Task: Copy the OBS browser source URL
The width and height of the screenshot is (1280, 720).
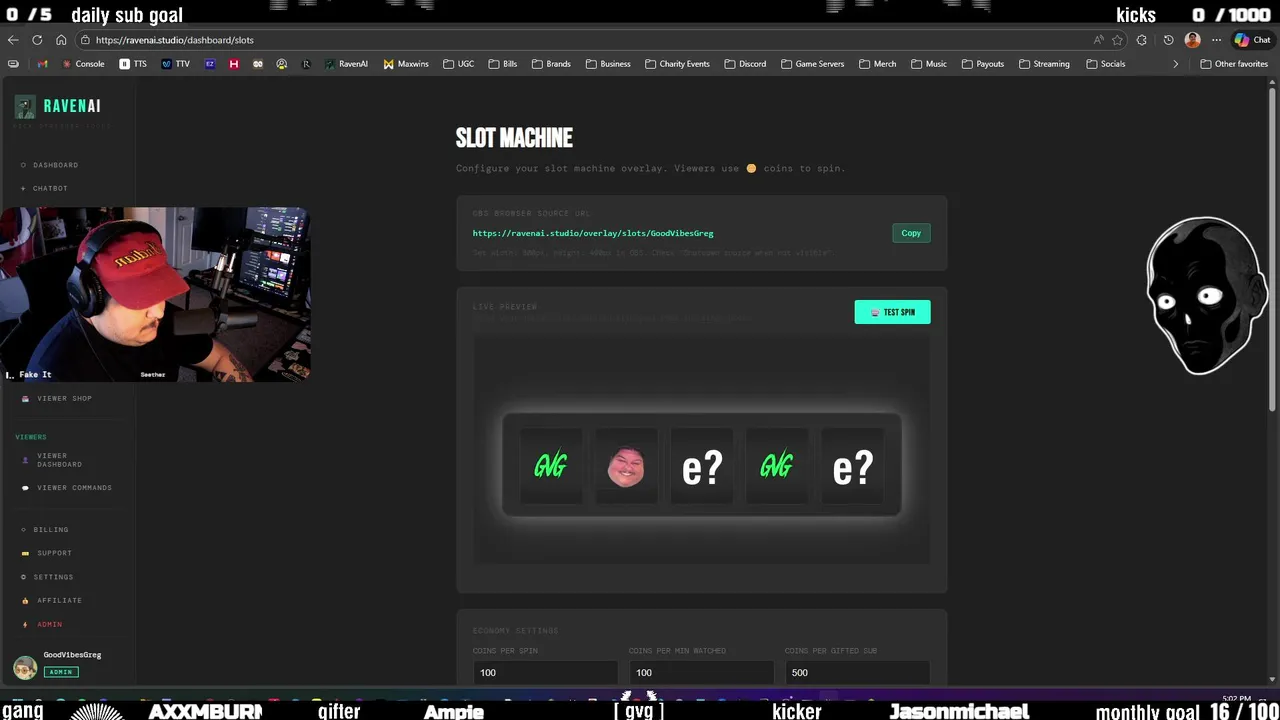Action: (911, 233)
